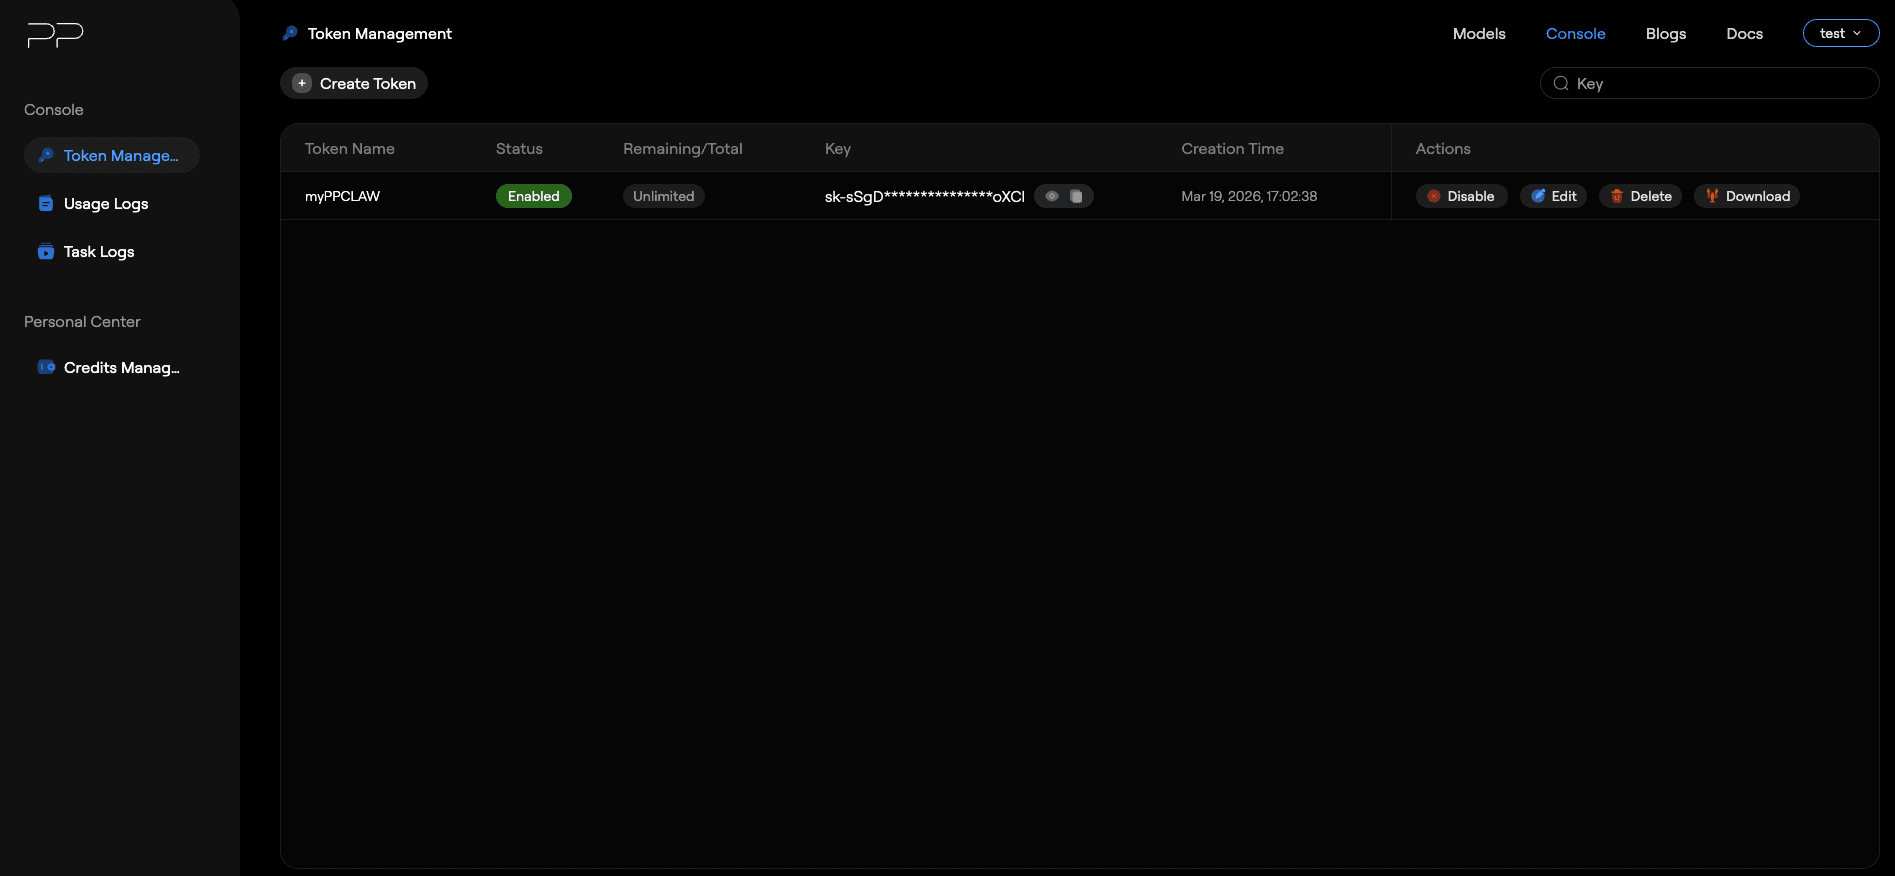Select the Console nav item

click(x=1575, y=33)
